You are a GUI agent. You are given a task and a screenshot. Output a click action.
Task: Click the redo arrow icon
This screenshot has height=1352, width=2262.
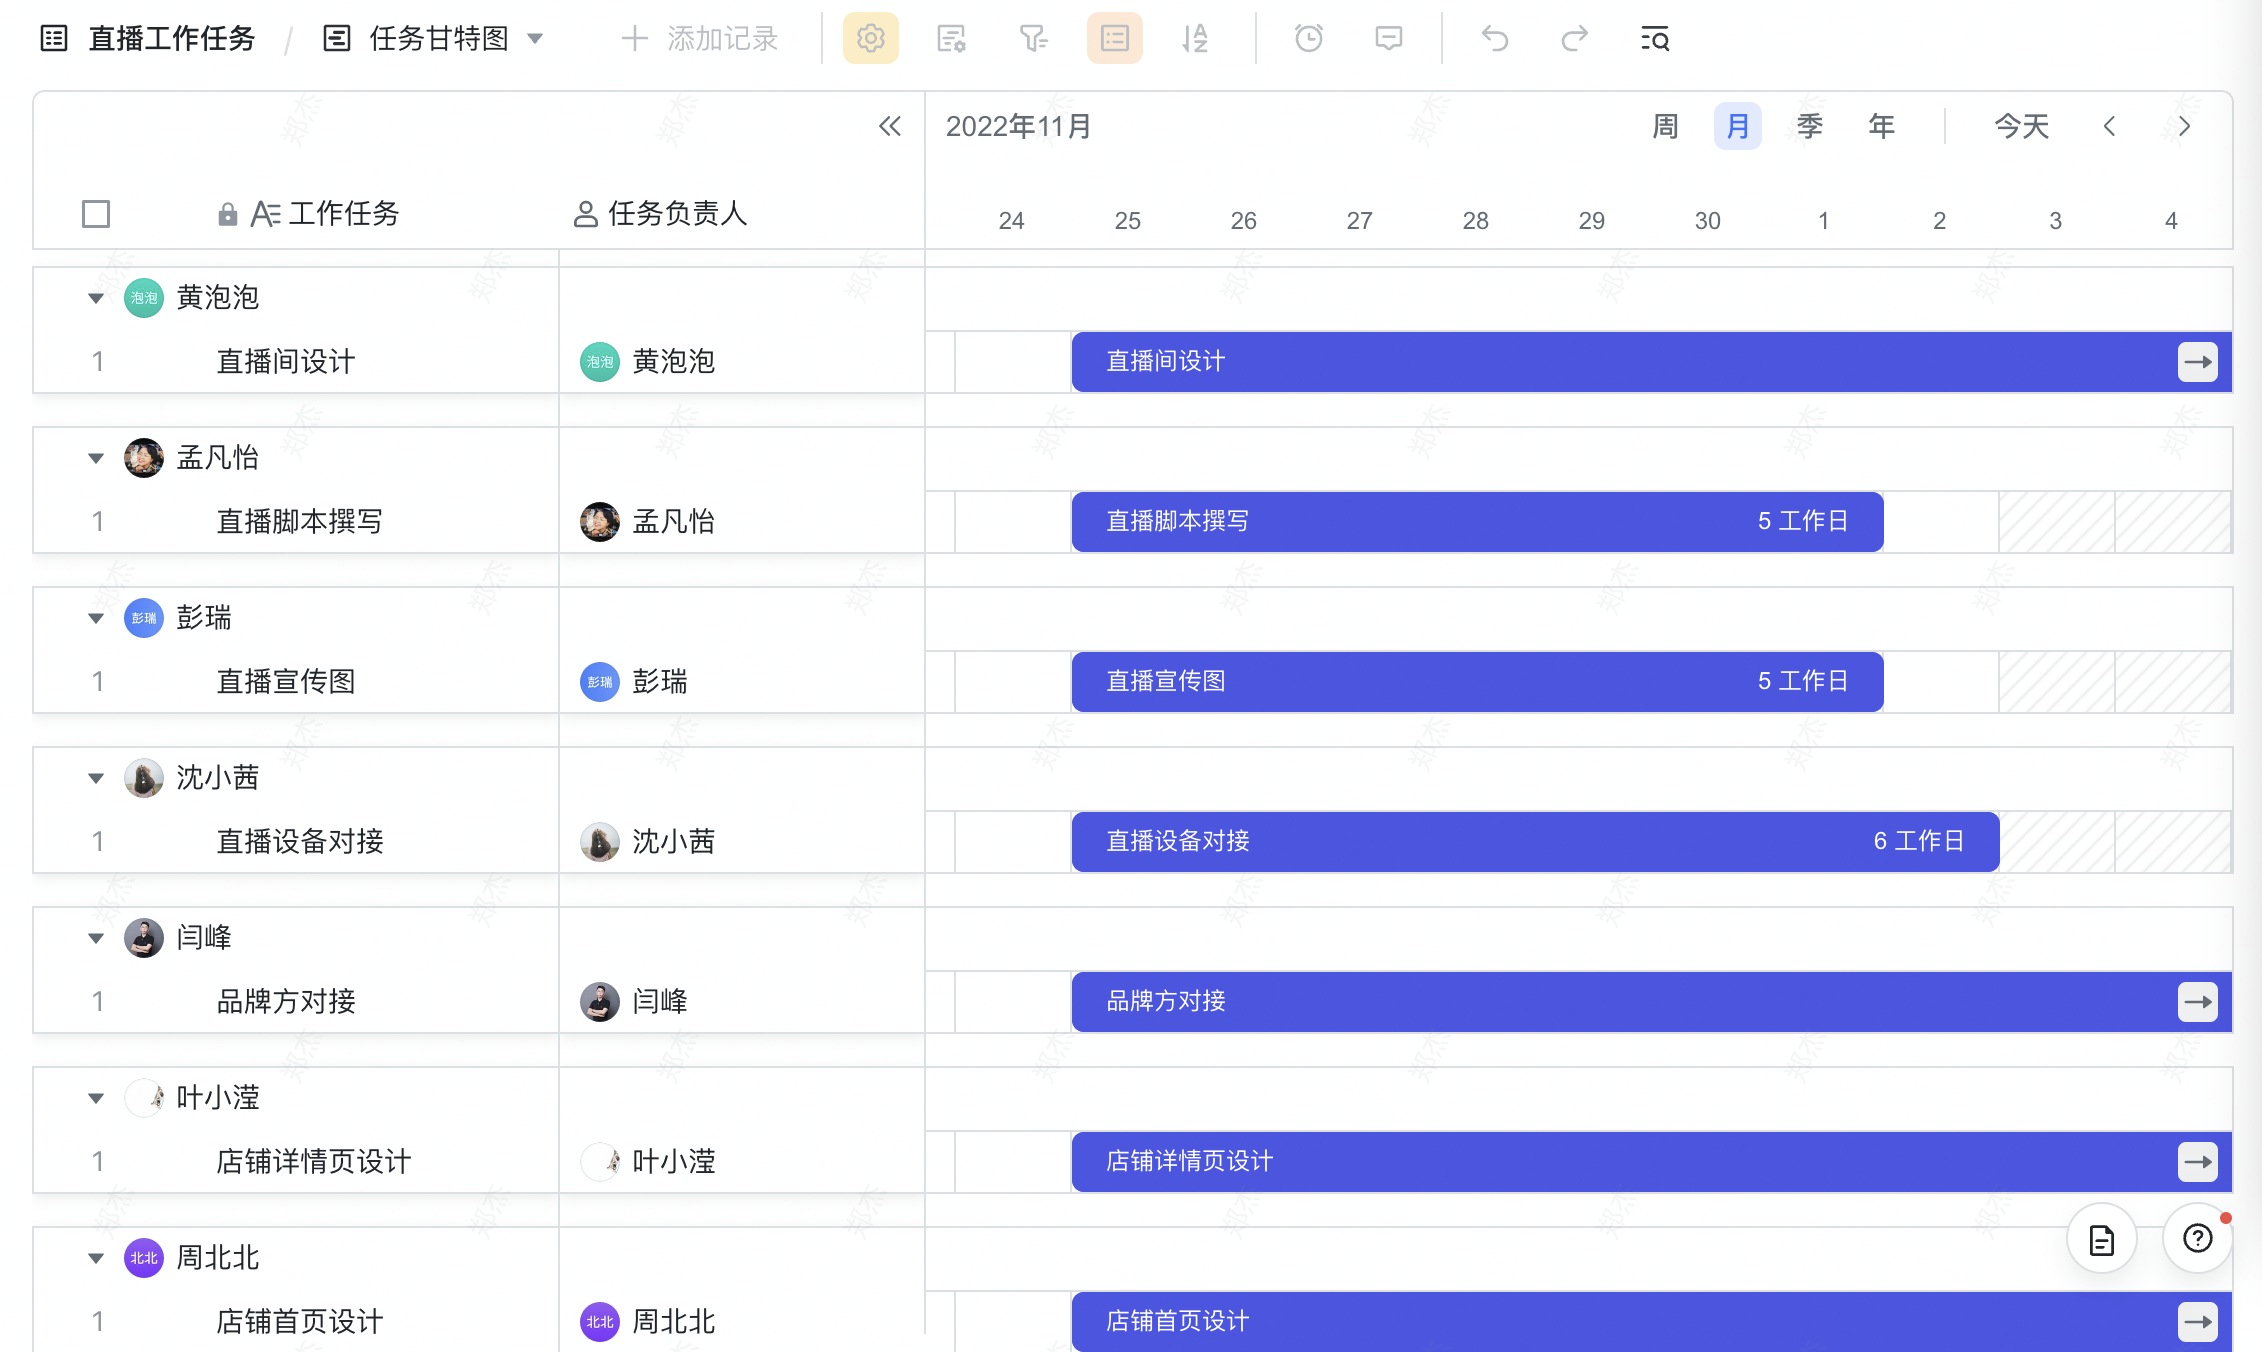coord(1574,39)
